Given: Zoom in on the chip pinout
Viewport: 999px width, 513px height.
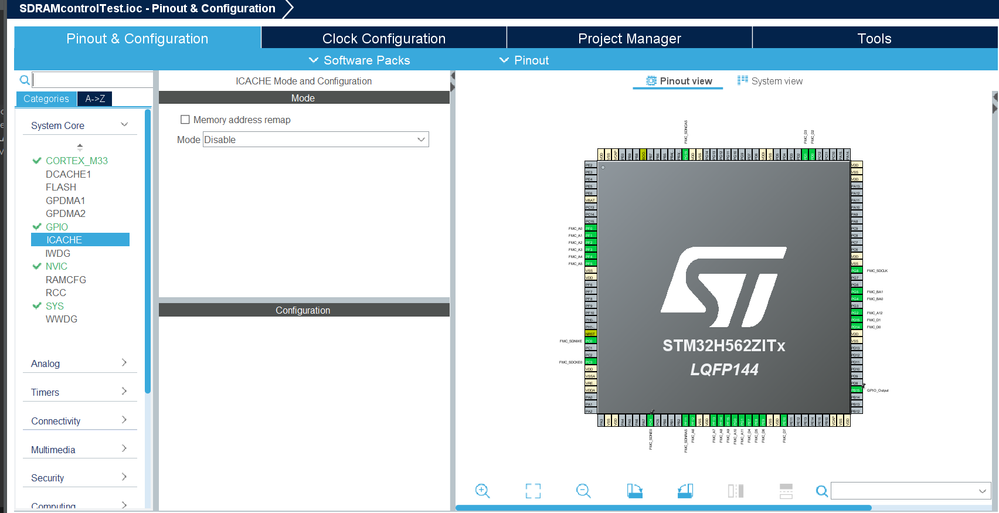Looking at the screenshot, I should [482, 491].
